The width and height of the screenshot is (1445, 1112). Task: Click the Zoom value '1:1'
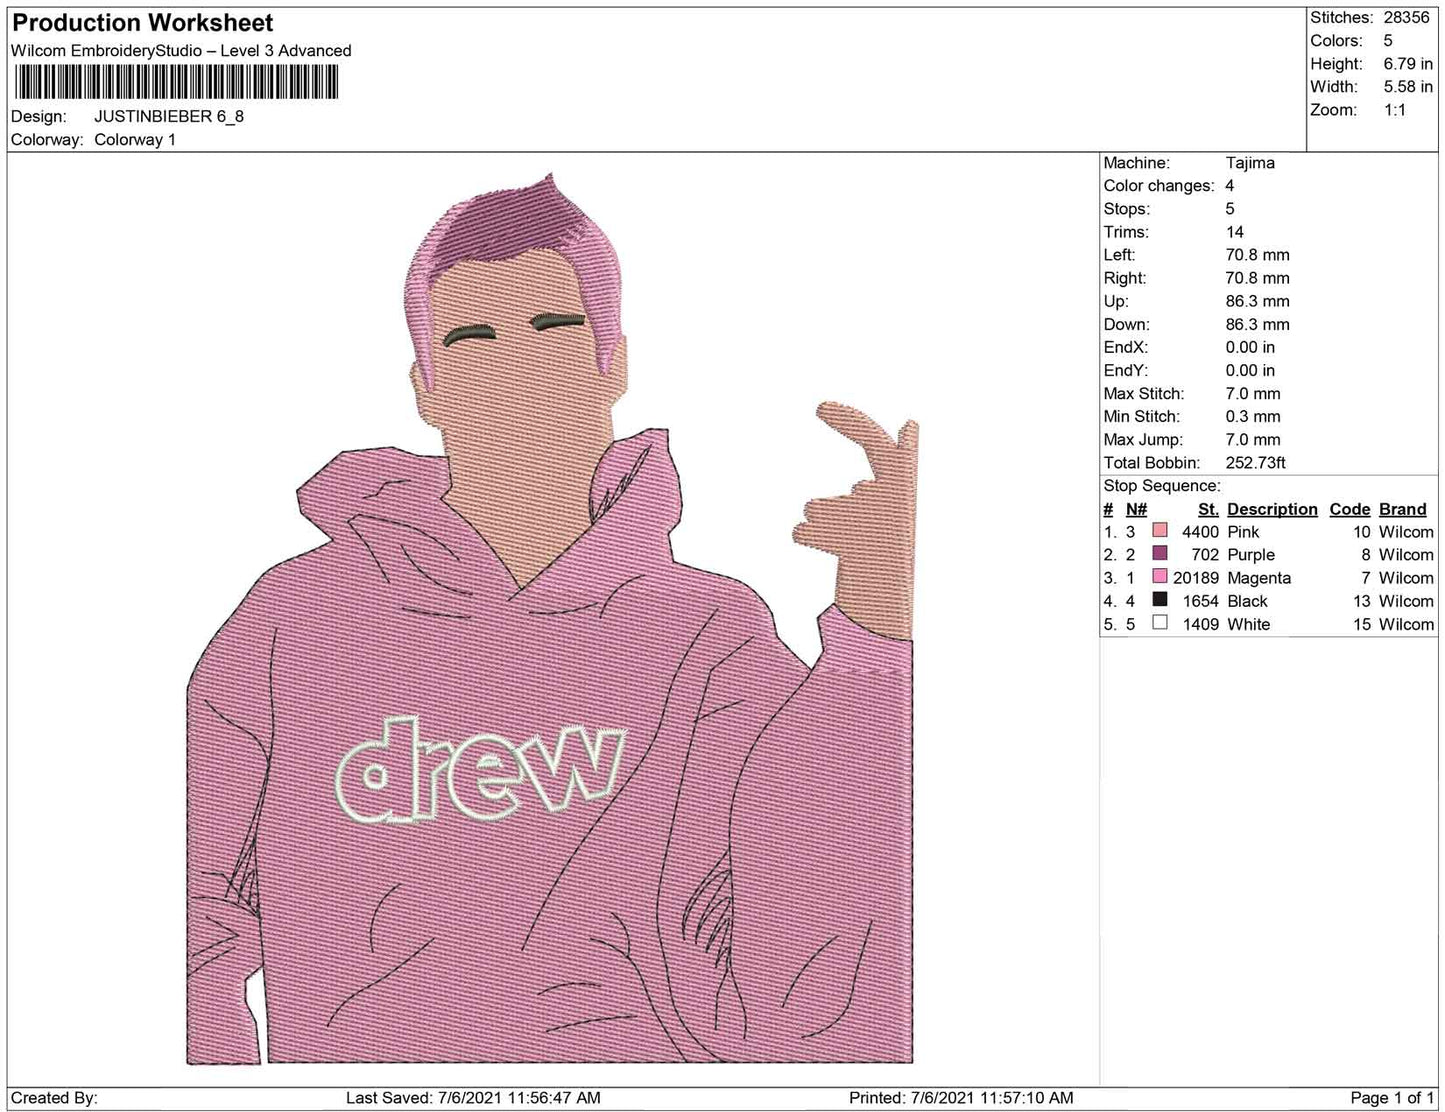[x=1395, y=110]
